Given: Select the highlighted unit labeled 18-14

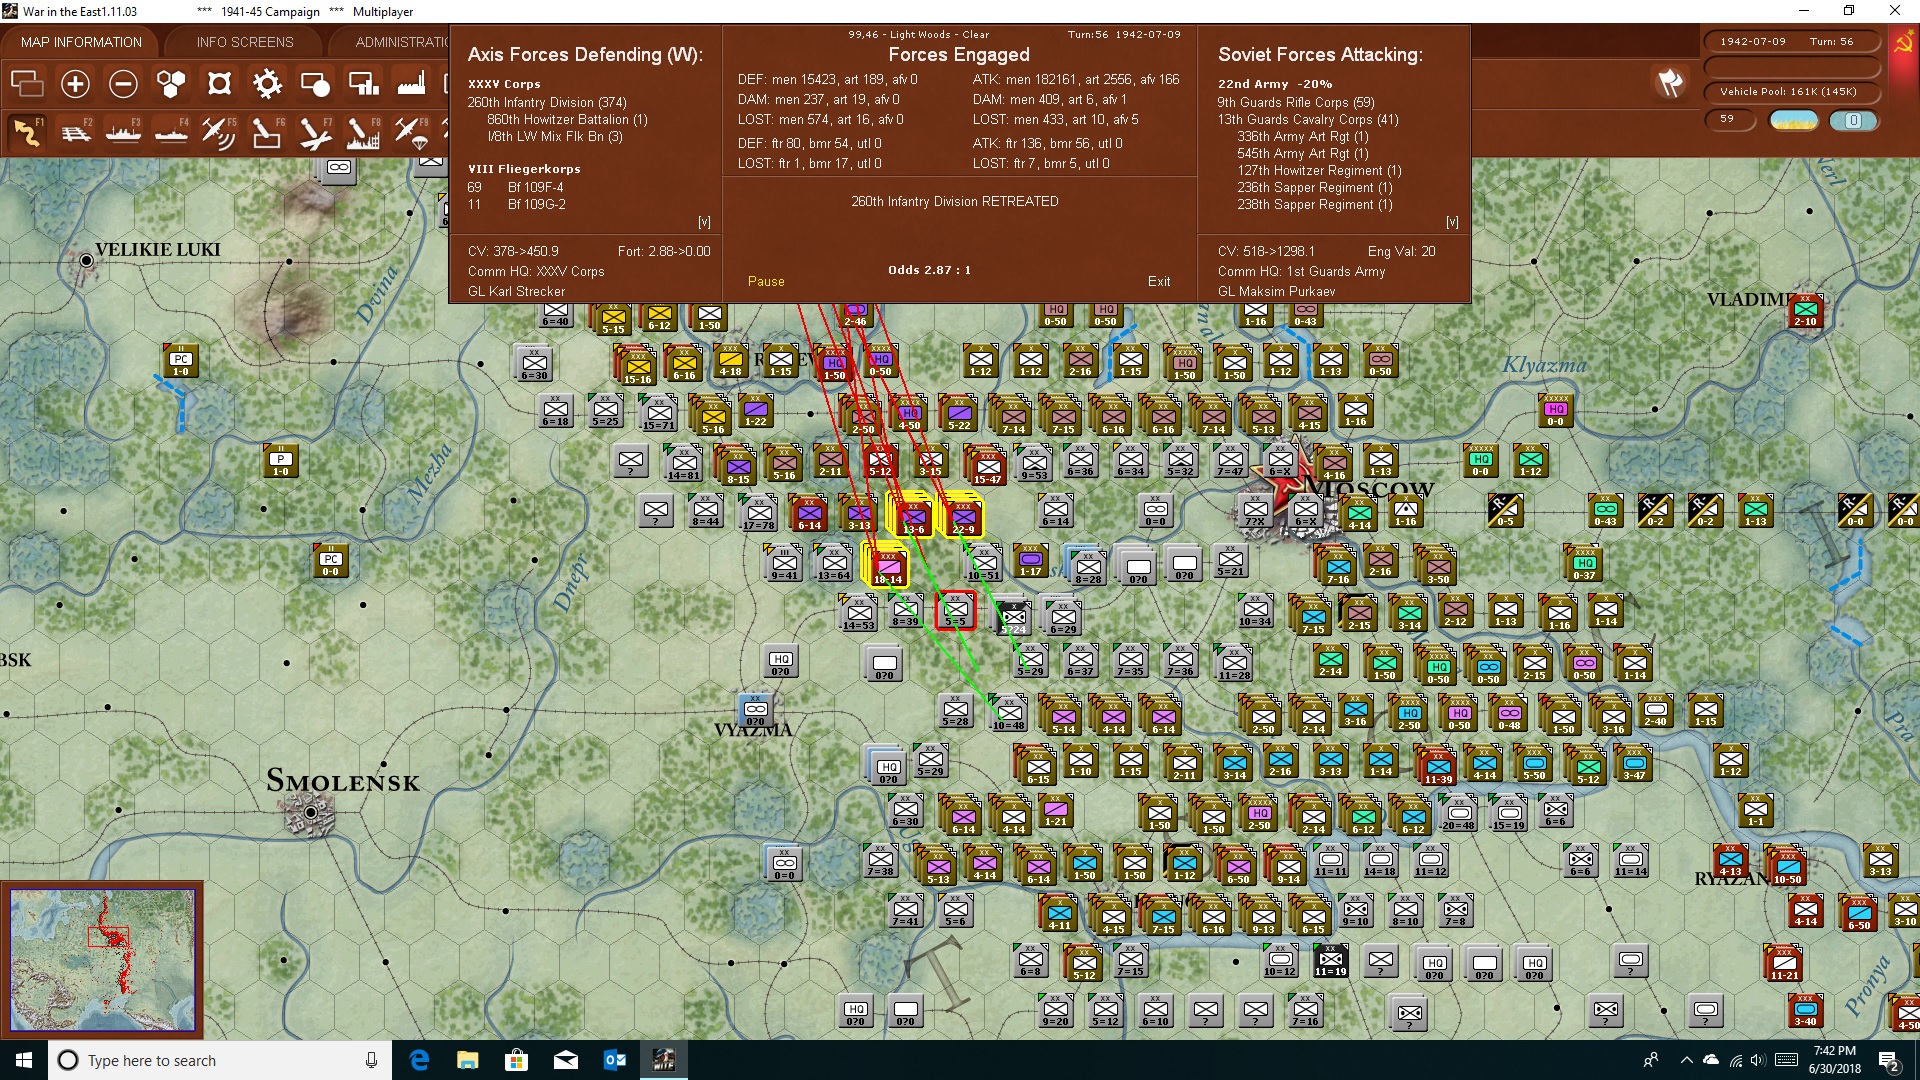Looking at the screenshot, I should pyautogui.click(x=887, y=567).
